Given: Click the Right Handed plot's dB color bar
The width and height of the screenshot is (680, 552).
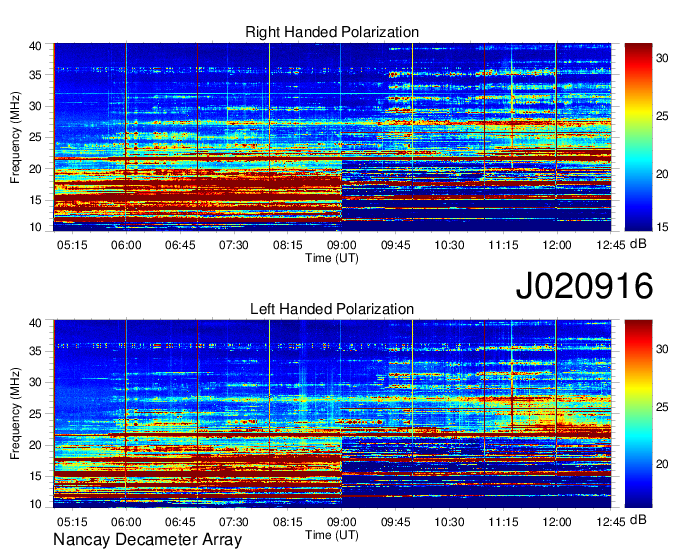Looking at the screenshot, I should pyautogui.click(x=638, y=137).
